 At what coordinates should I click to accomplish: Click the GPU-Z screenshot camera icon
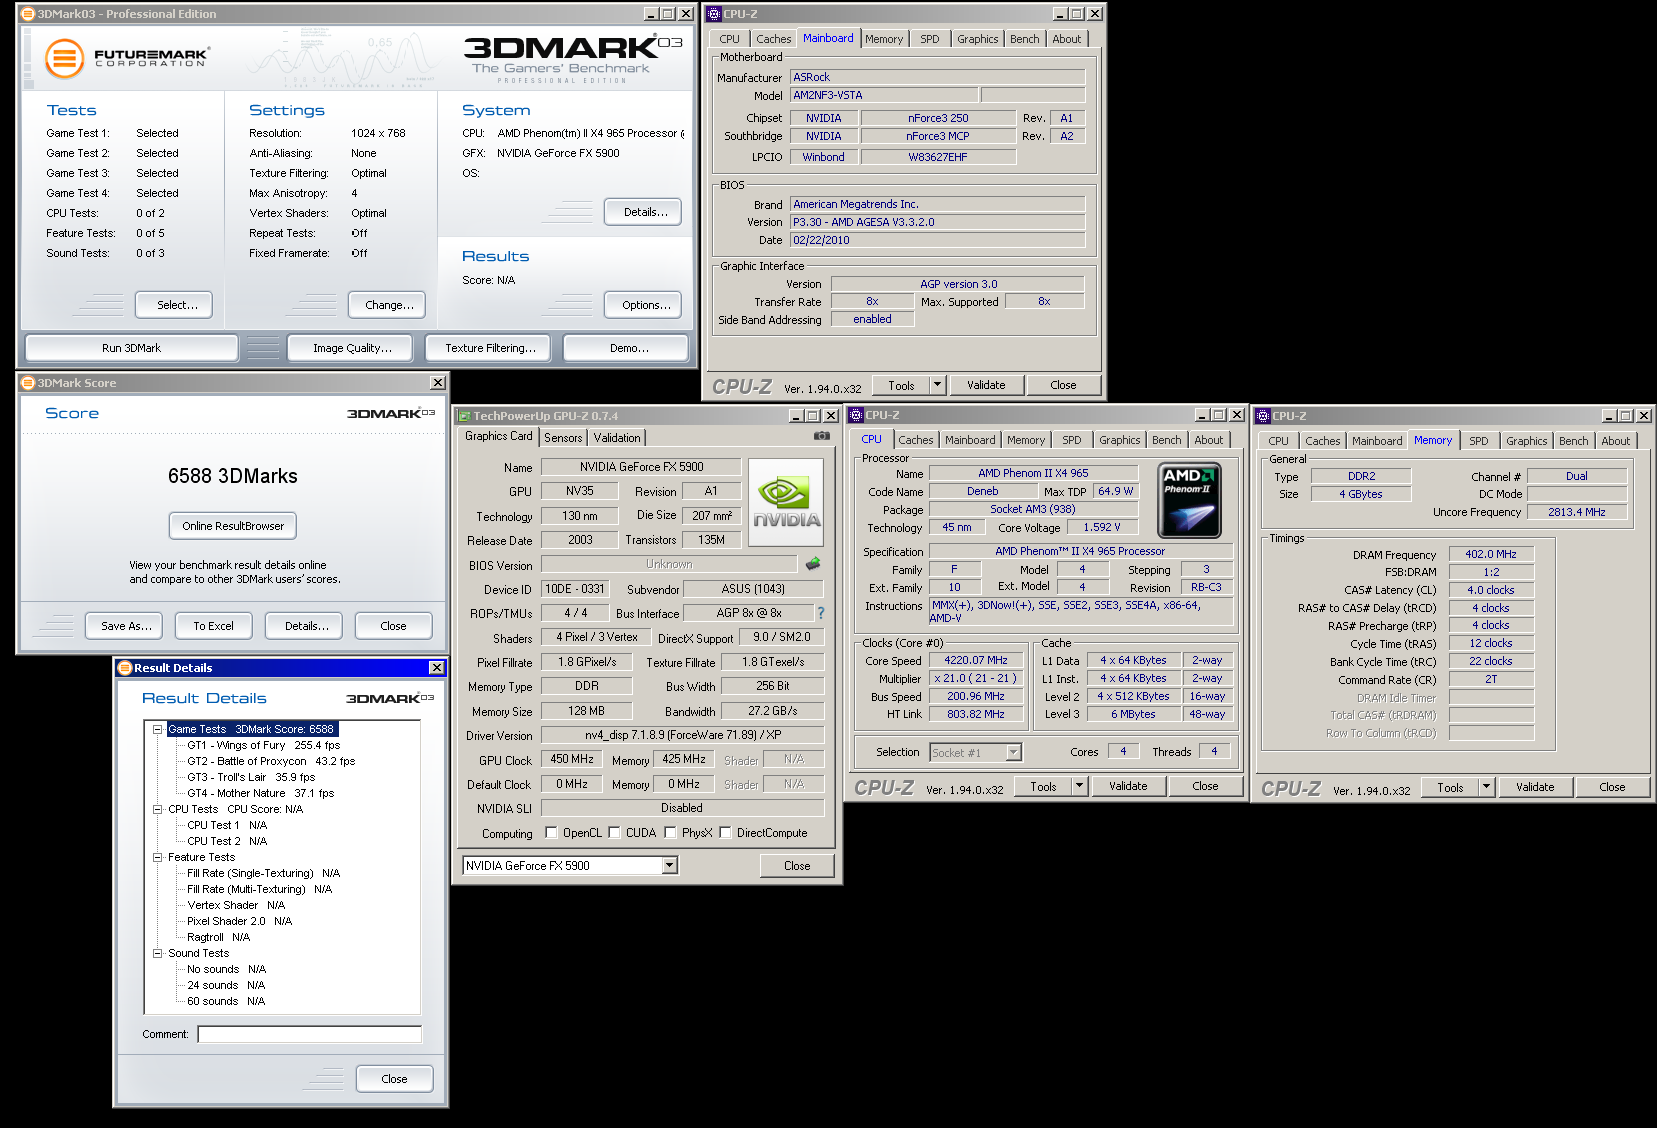pos(822,436)
